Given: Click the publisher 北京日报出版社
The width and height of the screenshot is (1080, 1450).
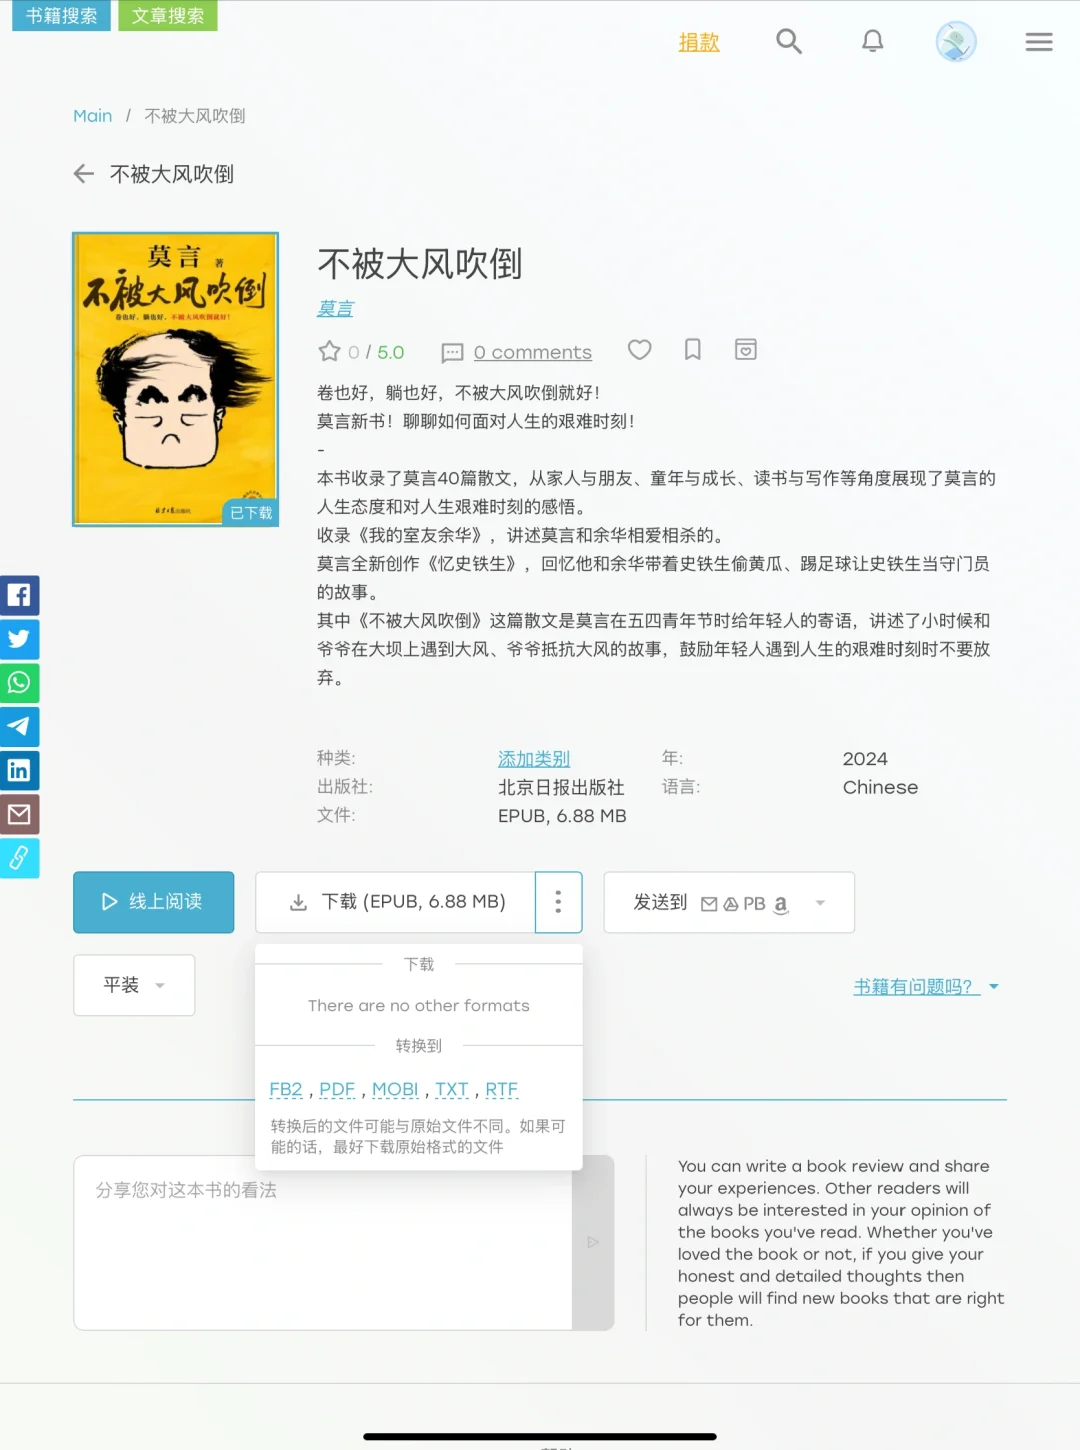Looking at the screenshot, I should (x=561, y=787).
